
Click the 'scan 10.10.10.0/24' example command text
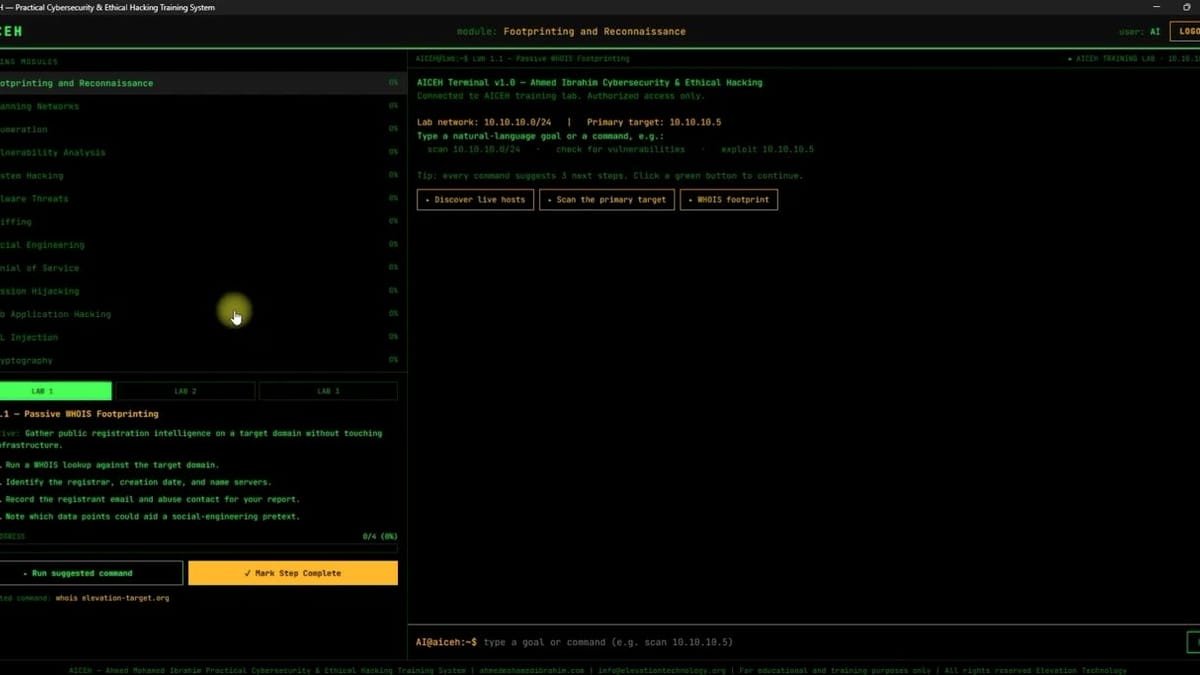point(473,149)
